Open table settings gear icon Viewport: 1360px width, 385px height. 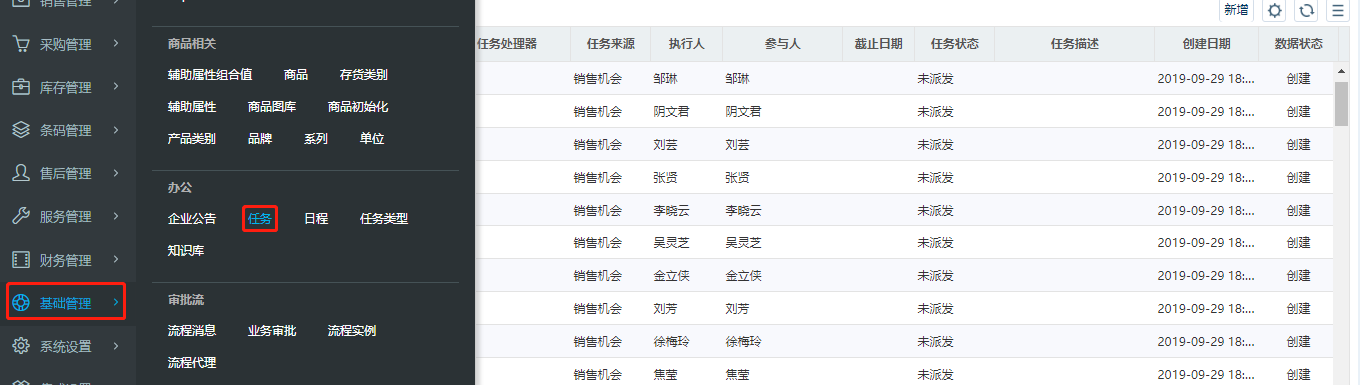pyautogui.click(x=1274, y=10)
